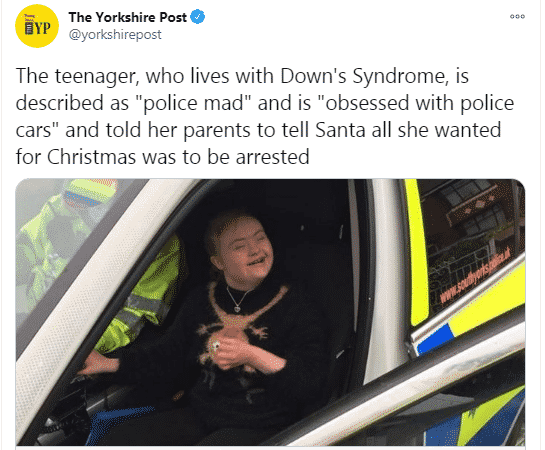Open the three-dot more options menu
The image size is (545, 450).
[517, 16]
